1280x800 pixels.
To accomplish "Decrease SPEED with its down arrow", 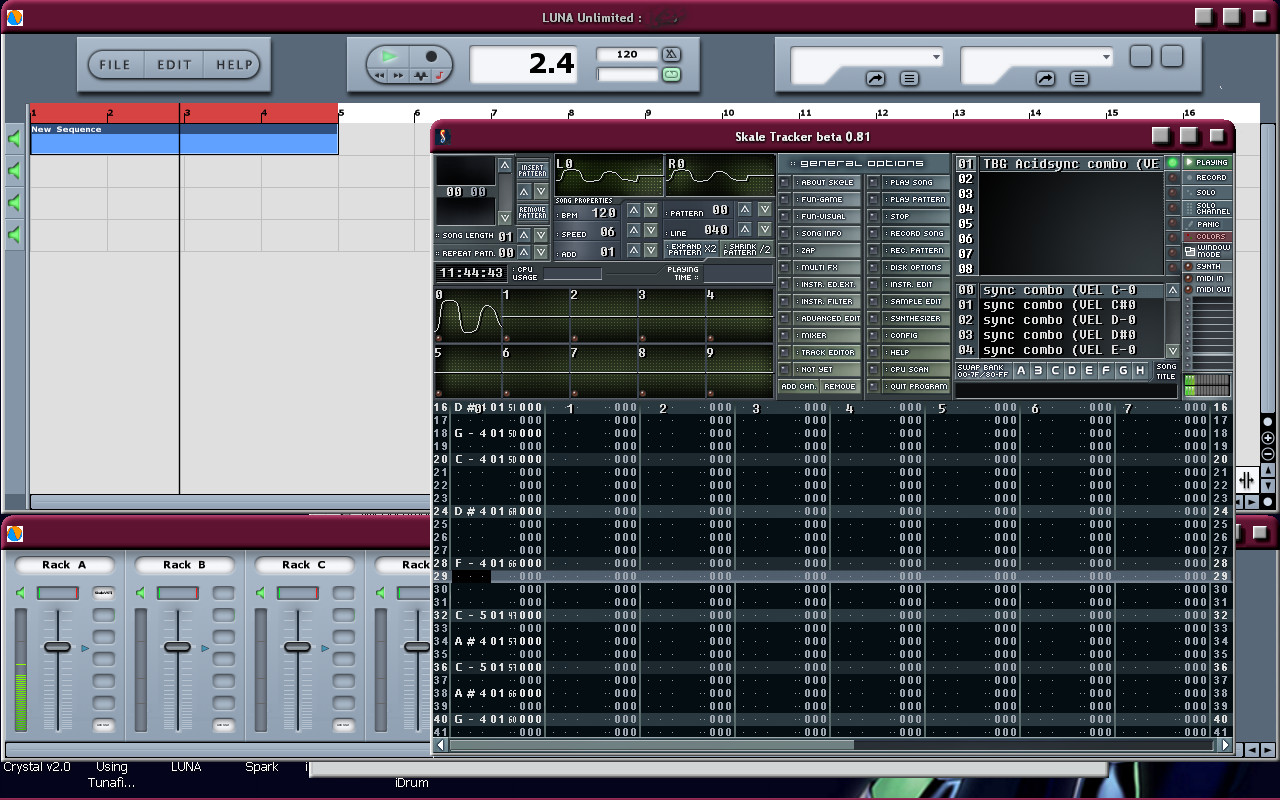I will 651,231.
